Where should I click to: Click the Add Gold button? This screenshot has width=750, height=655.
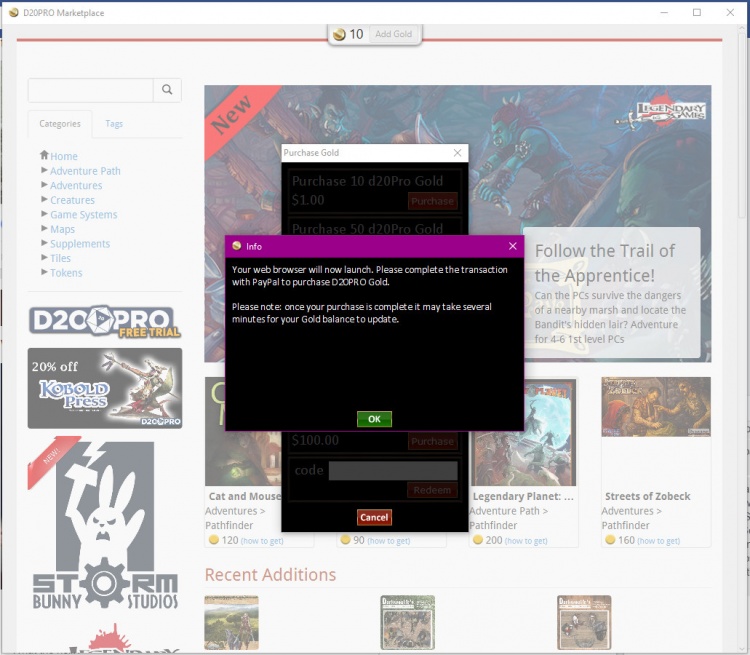point(393,34)
